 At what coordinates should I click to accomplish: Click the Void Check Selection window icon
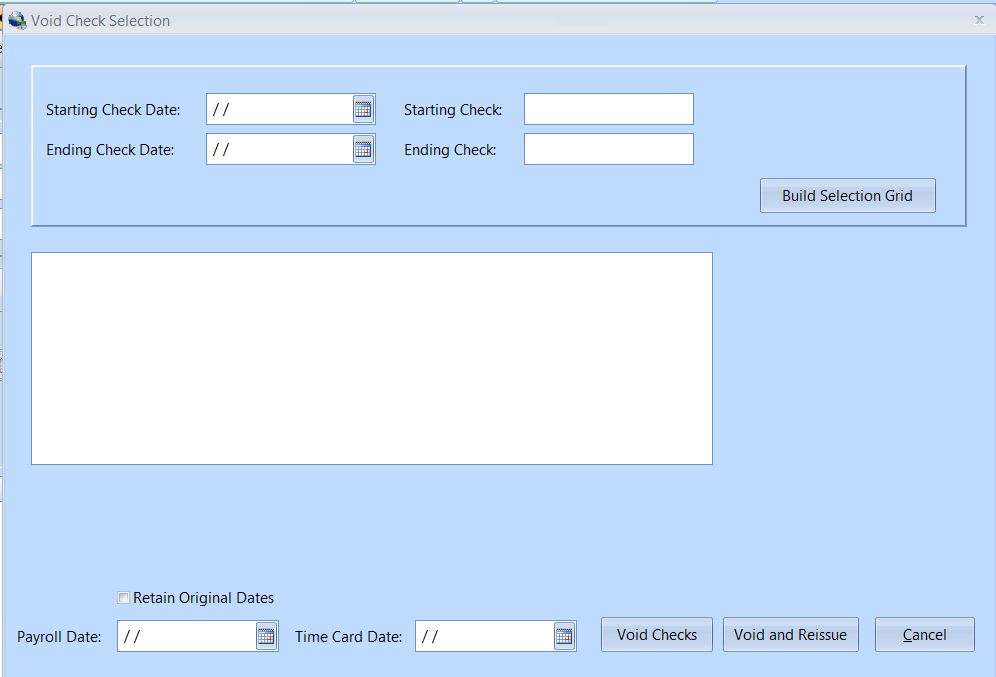click(17, 20)
